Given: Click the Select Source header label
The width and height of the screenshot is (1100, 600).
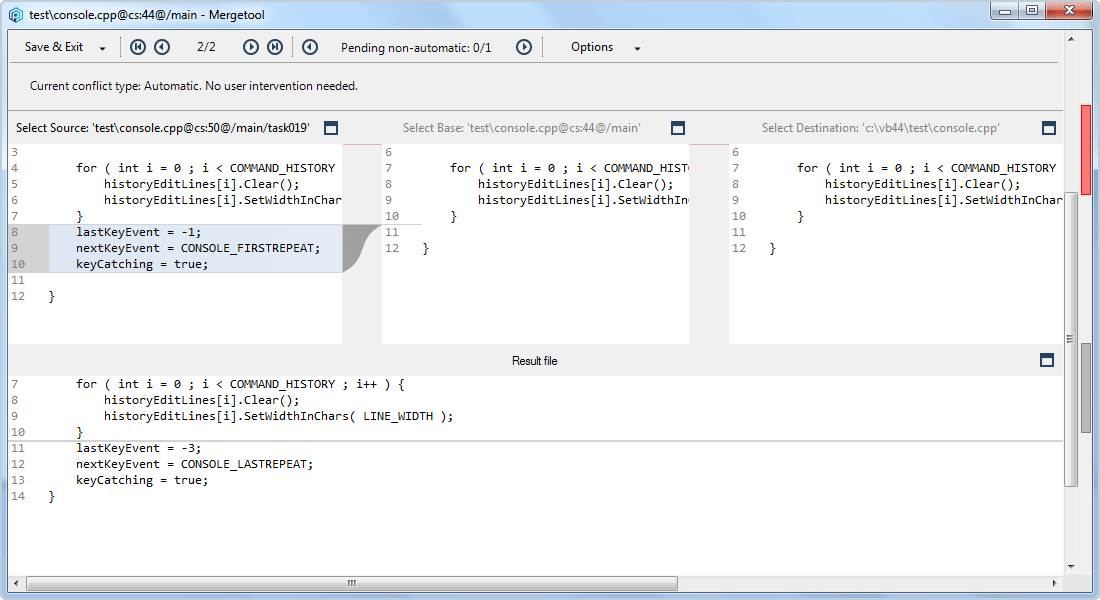Looking at the screenshot, I should pyautogui.click(x=163, y=128).
